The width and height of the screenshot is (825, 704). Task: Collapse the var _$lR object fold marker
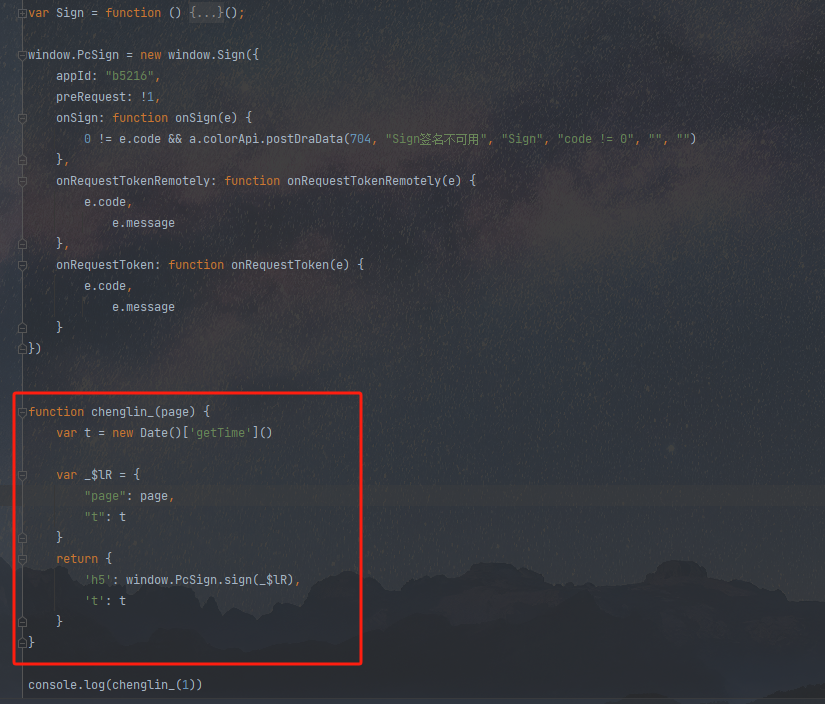pos(22,476)
